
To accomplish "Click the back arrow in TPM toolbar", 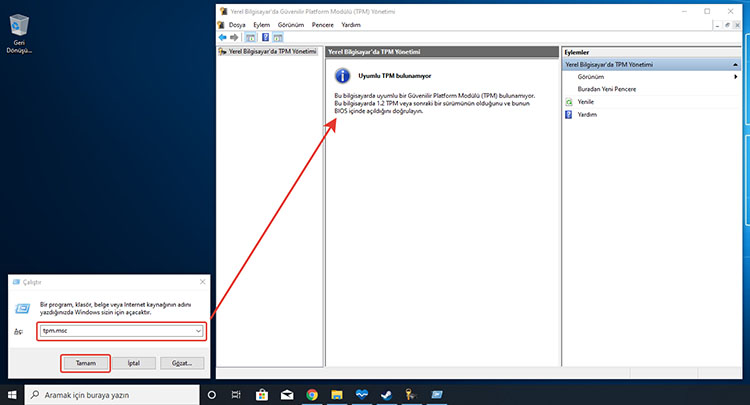I will (x=223, y=37).
